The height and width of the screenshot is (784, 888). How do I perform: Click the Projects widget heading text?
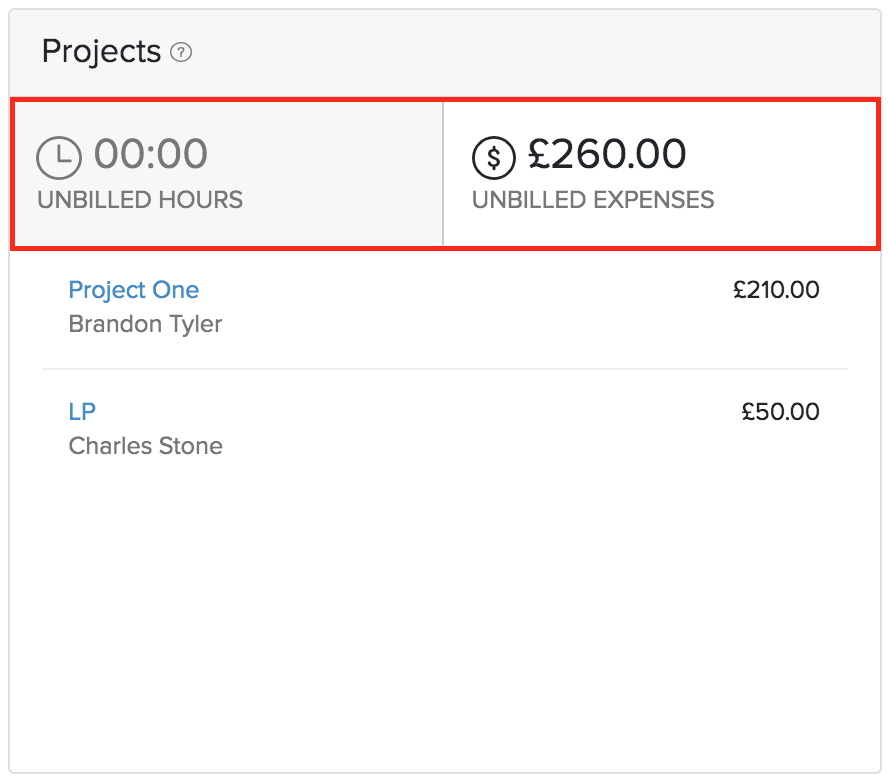point(101,51)
